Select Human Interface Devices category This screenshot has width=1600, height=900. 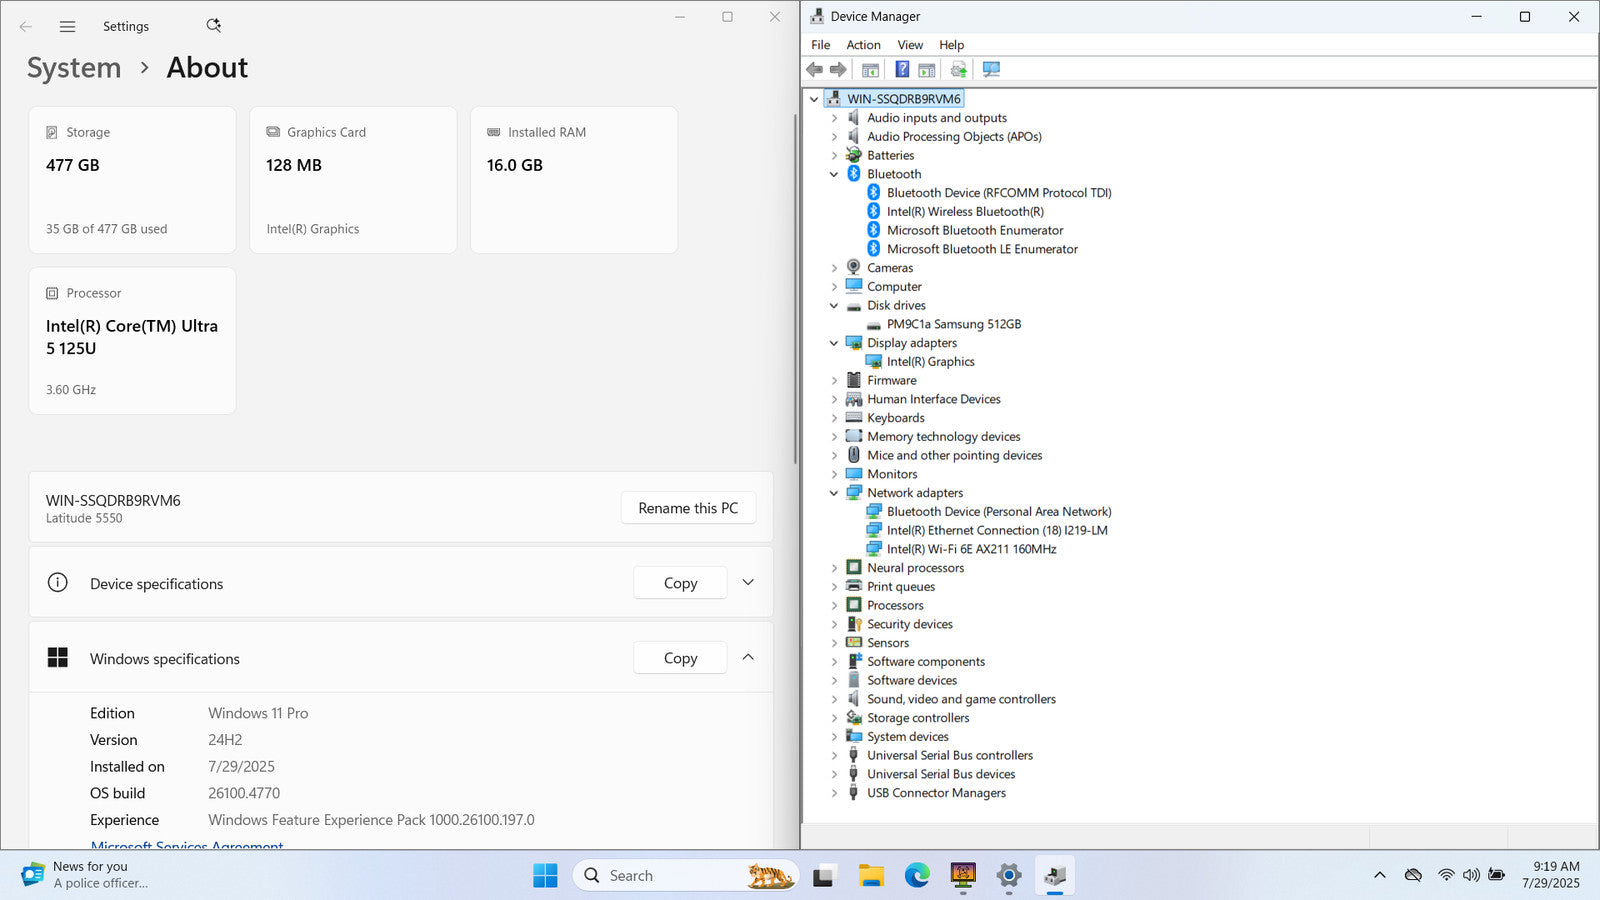[933, 399]
